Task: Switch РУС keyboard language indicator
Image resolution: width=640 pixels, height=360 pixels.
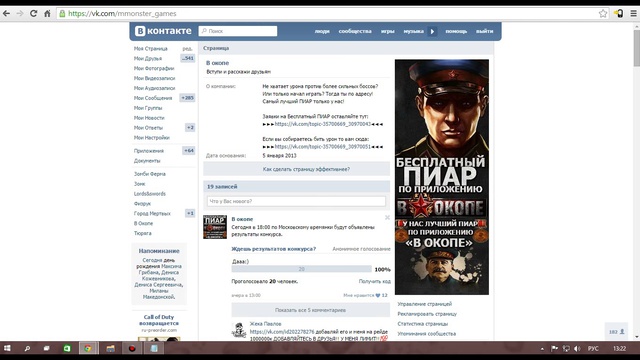Action: (593, 348)
